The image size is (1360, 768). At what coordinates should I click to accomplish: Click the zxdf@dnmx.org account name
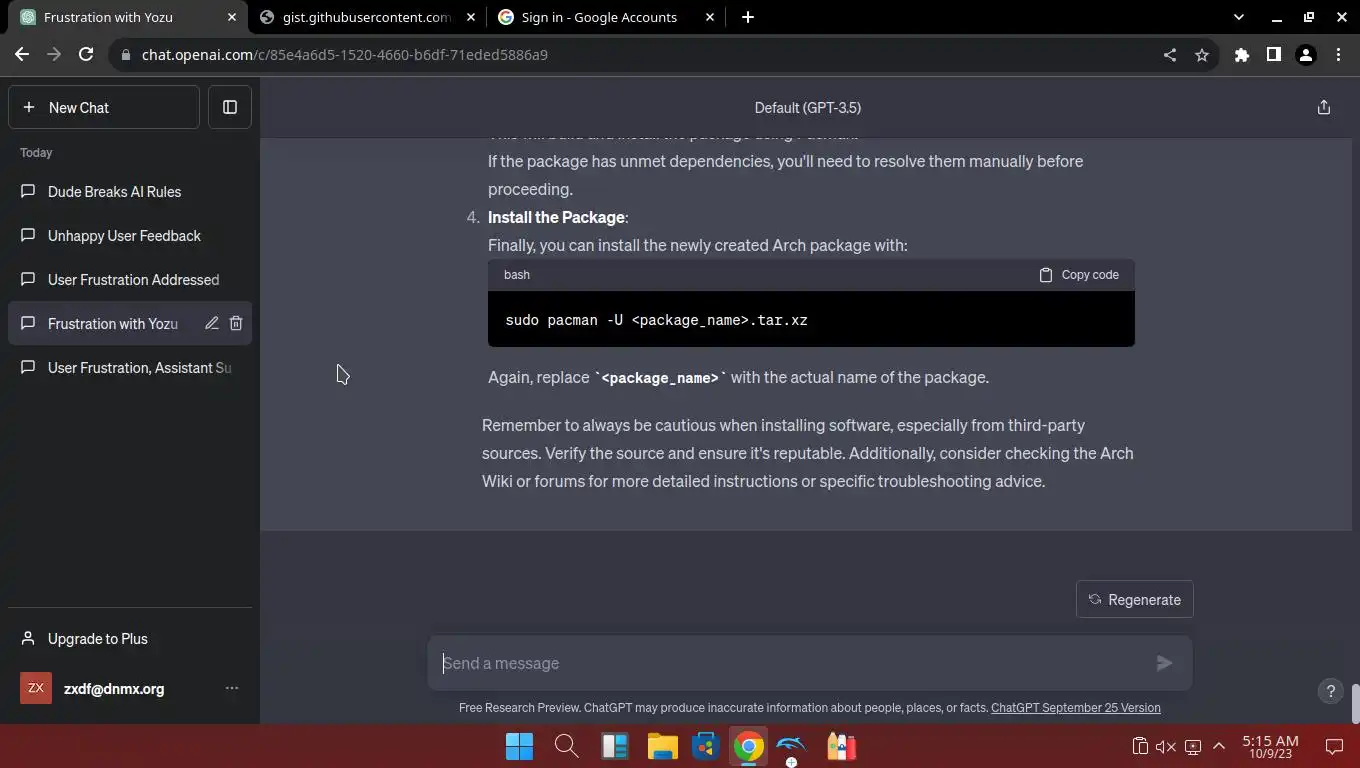(x=114, y=688)
